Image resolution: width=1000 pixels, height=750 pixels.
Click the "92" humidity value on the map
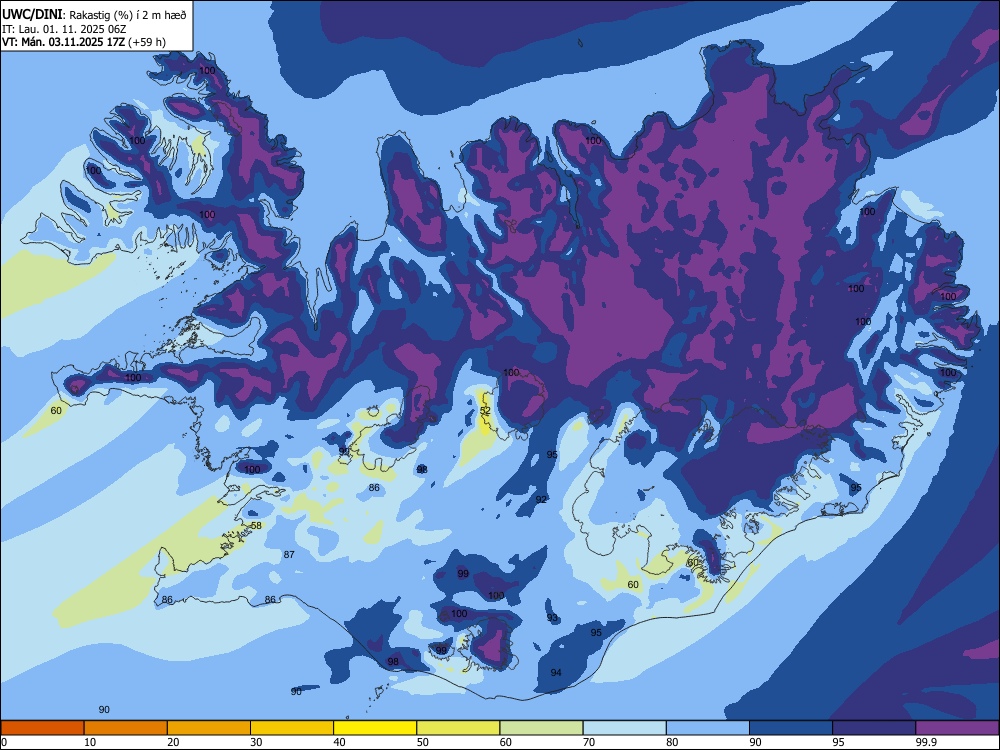[541, 500]
